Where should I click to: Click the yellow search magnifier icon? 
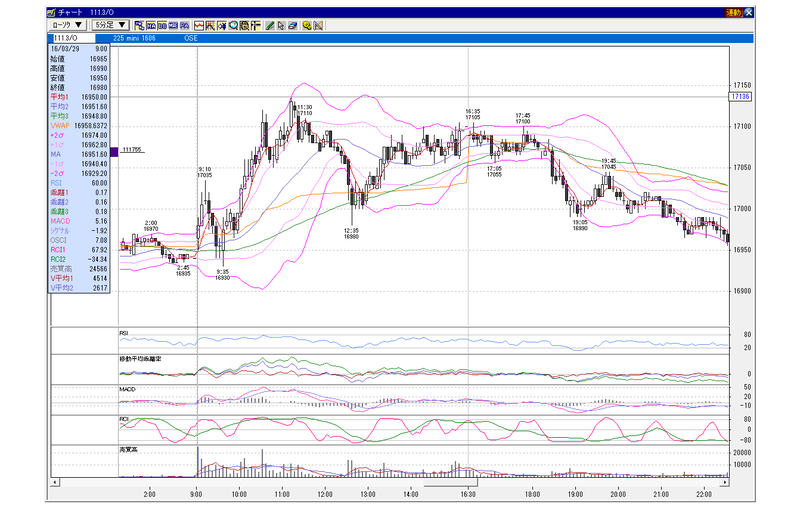point(307,26)
